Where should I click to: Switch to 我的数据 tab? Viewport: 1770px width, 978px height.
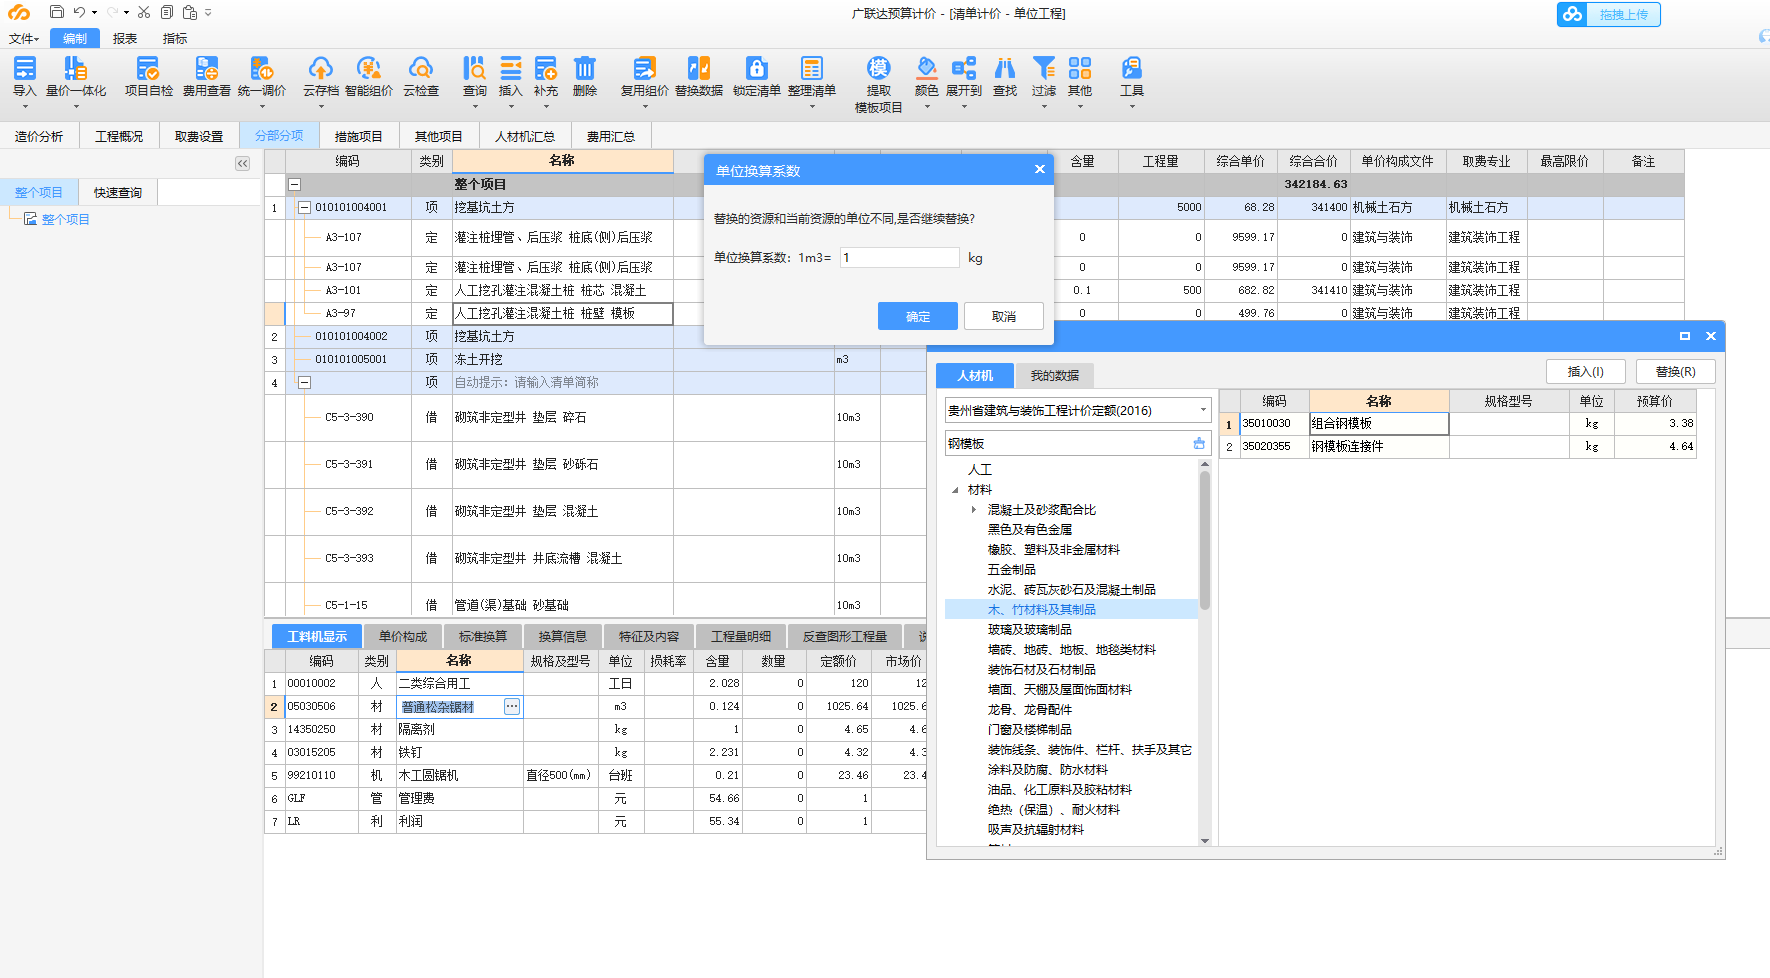tap(1055, 375)
